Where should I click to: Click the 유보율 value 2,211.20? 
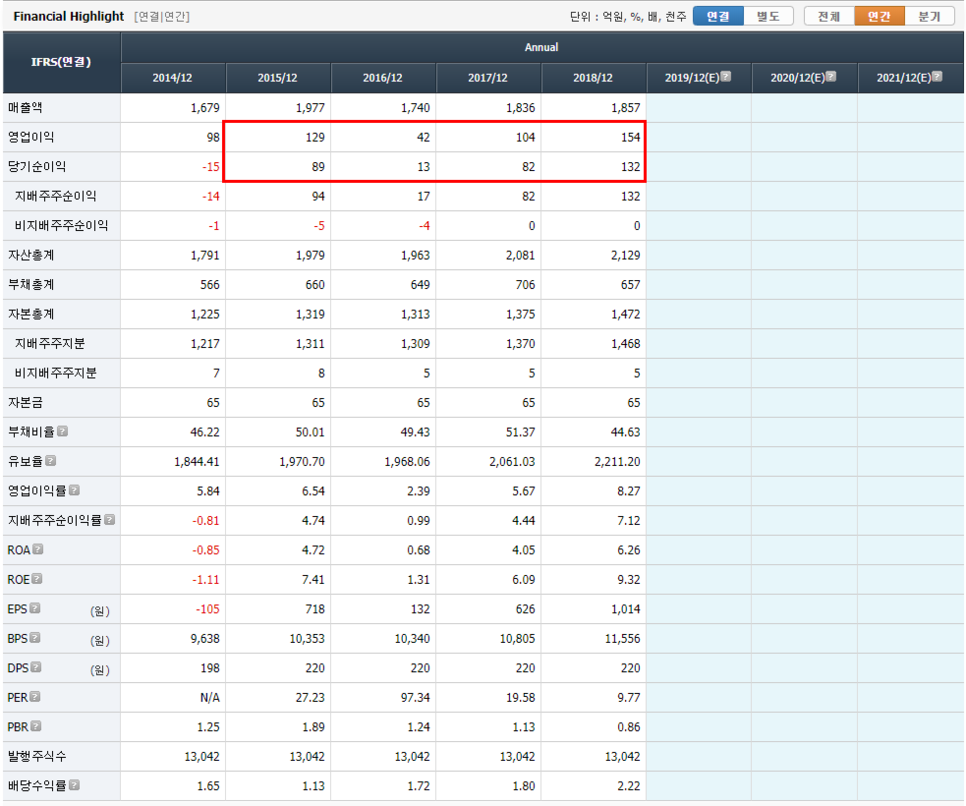[x=617, y=461]
